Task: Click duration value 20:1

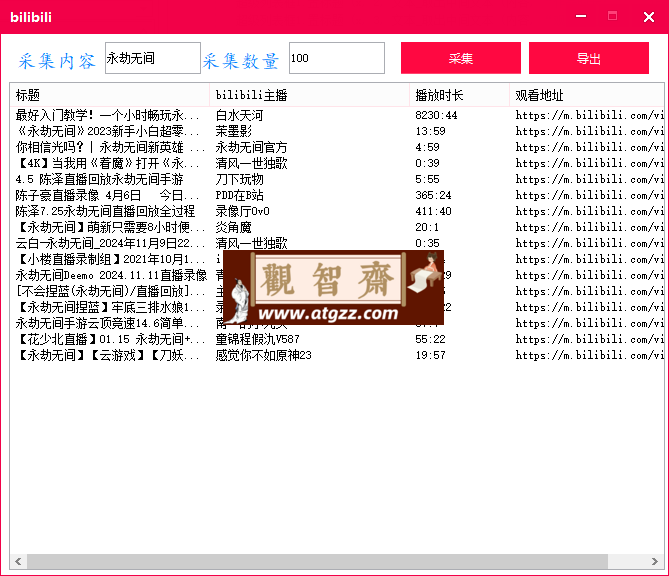Action: [427, 227]
